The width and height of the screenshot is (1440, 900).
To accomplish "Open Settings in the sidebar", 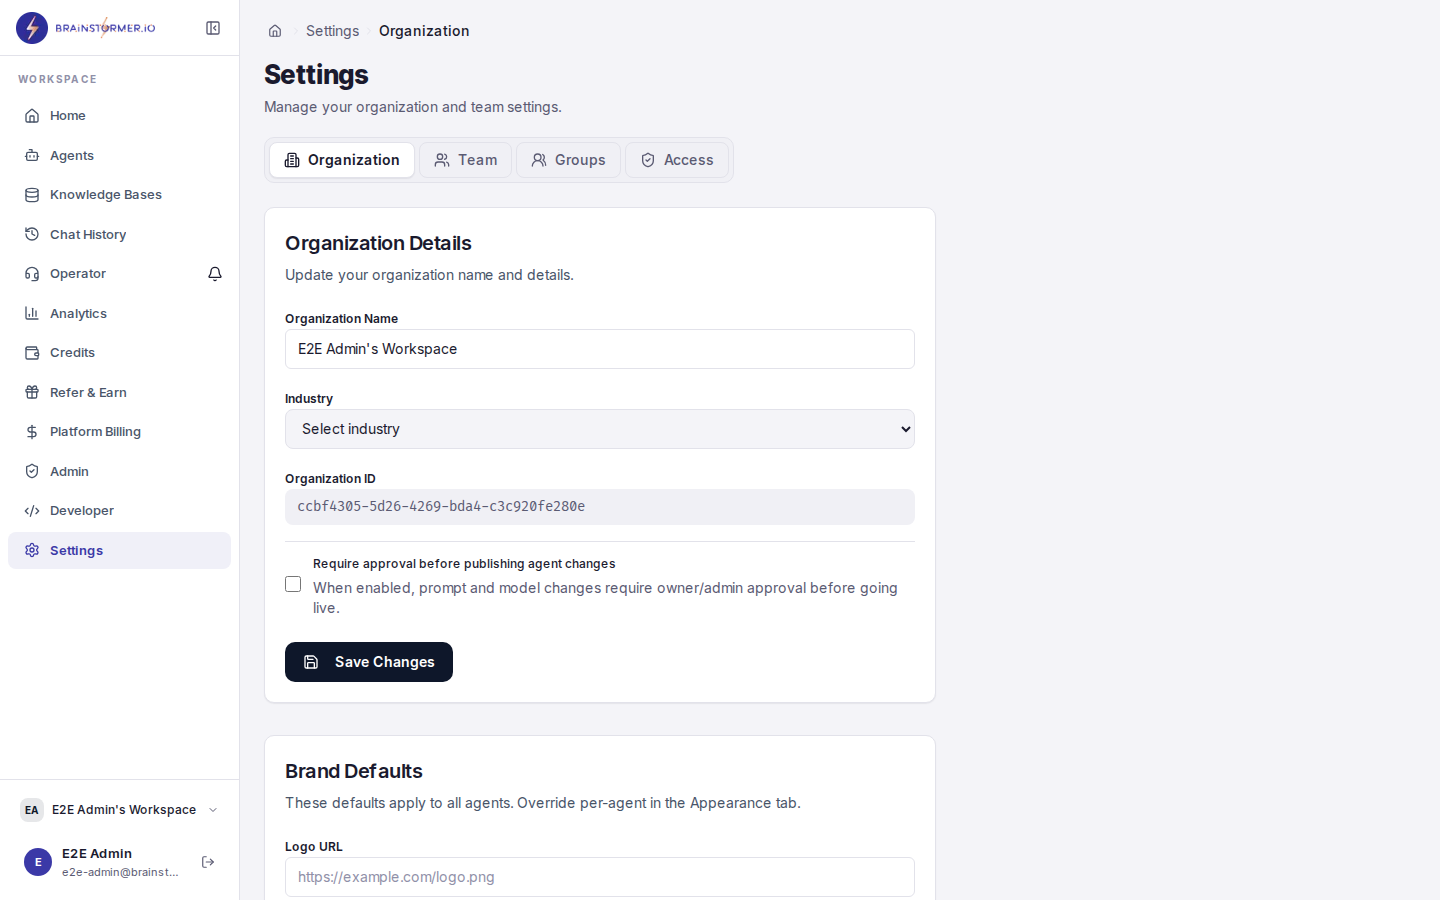I will tap(119, 551).
